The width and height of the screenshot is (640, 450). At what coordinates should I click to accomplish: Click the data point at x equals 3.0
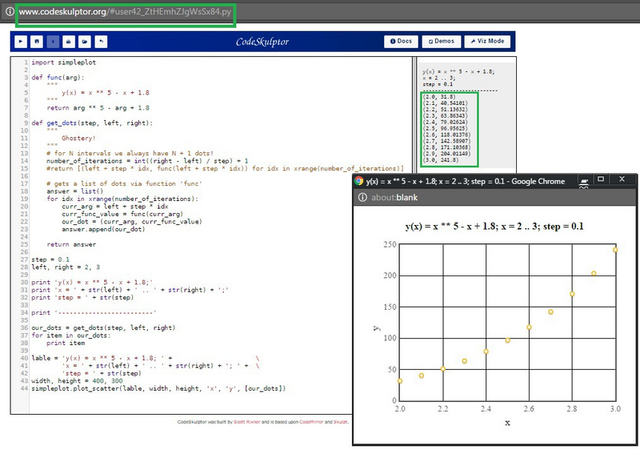point(615,250)
